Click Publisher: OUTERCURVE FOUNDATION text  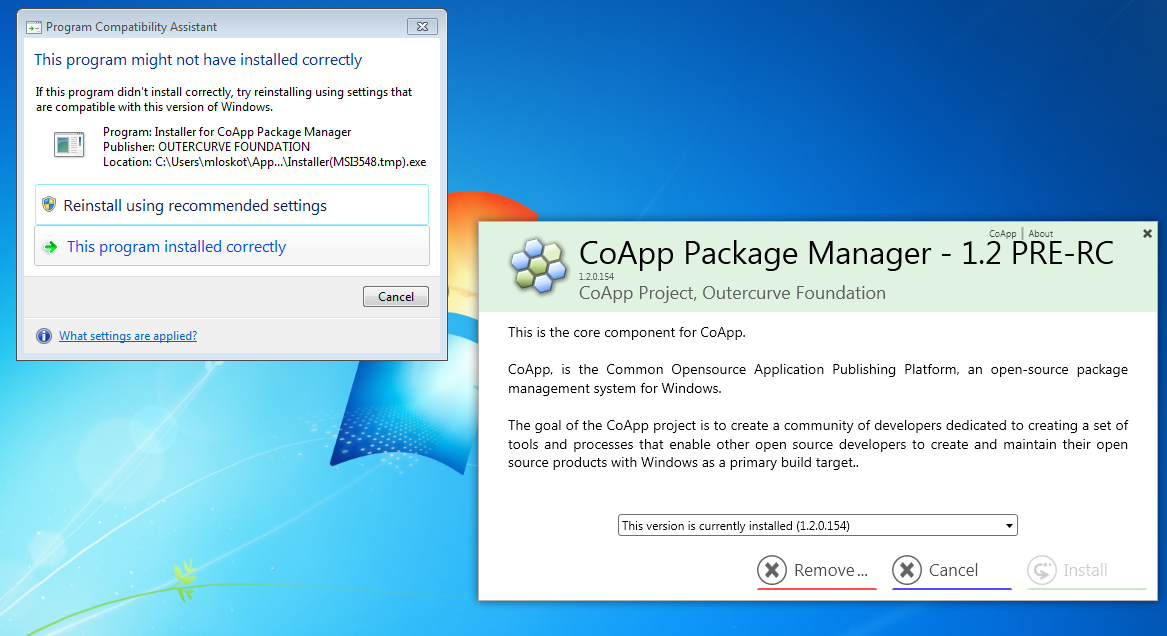tap(206, 147)
